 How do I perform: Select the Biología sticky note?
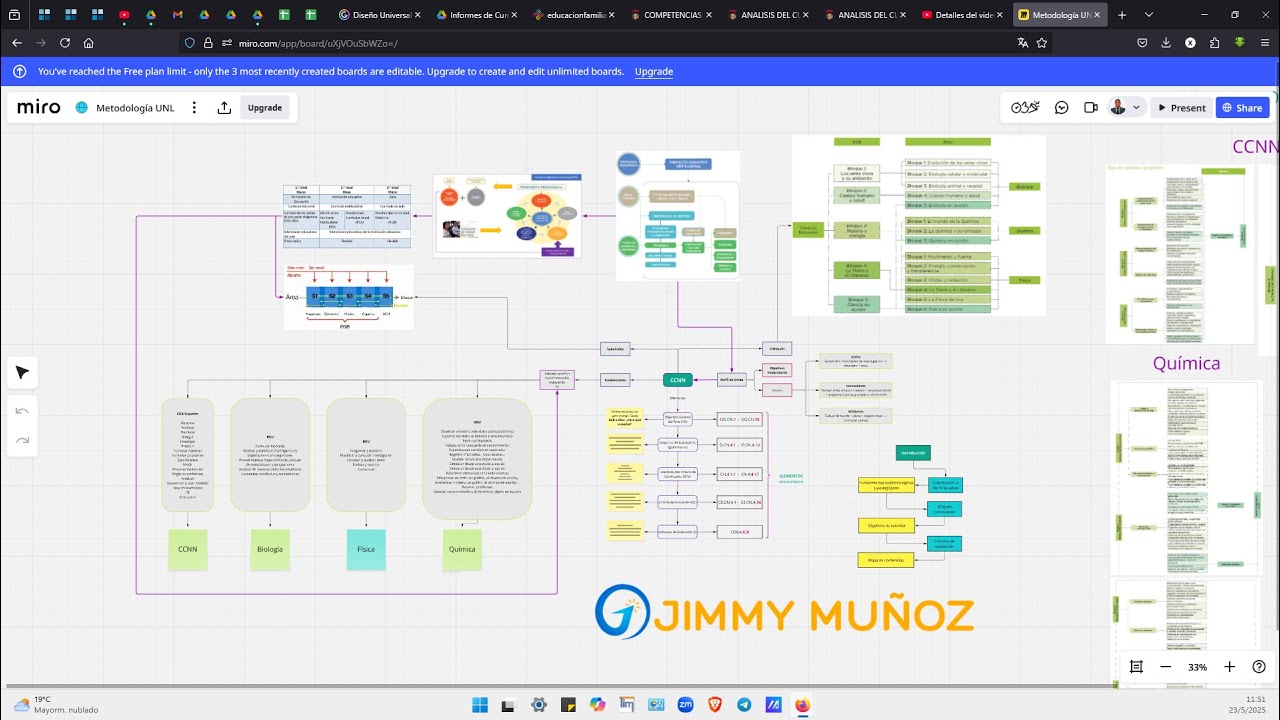[269, 549]
